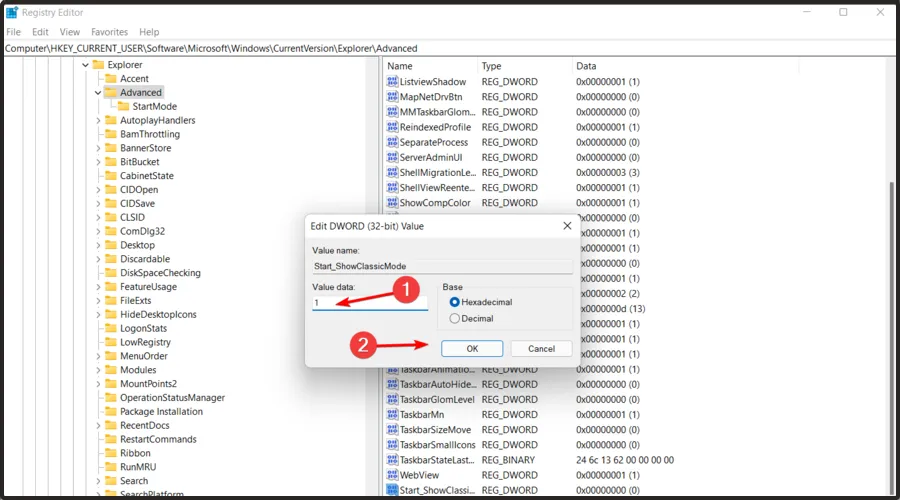900x500 pixels.
Task: Collapse the Explorer key node
Action: pyautogui.click(x=86, y=65)
